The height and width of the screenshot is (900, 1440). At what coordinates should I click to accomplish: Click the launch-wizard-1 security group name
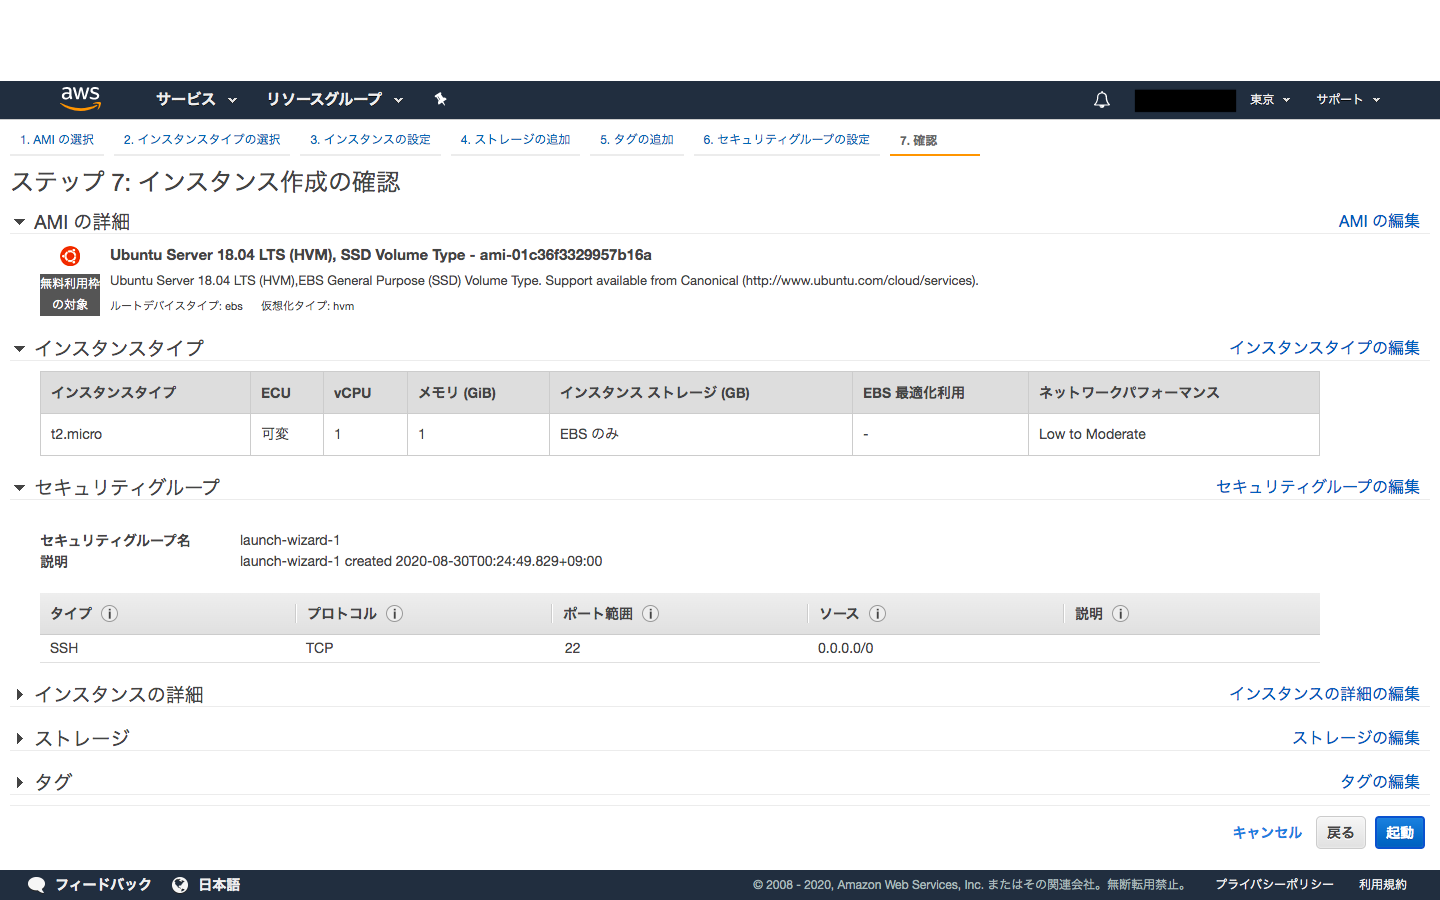[290, 541]
